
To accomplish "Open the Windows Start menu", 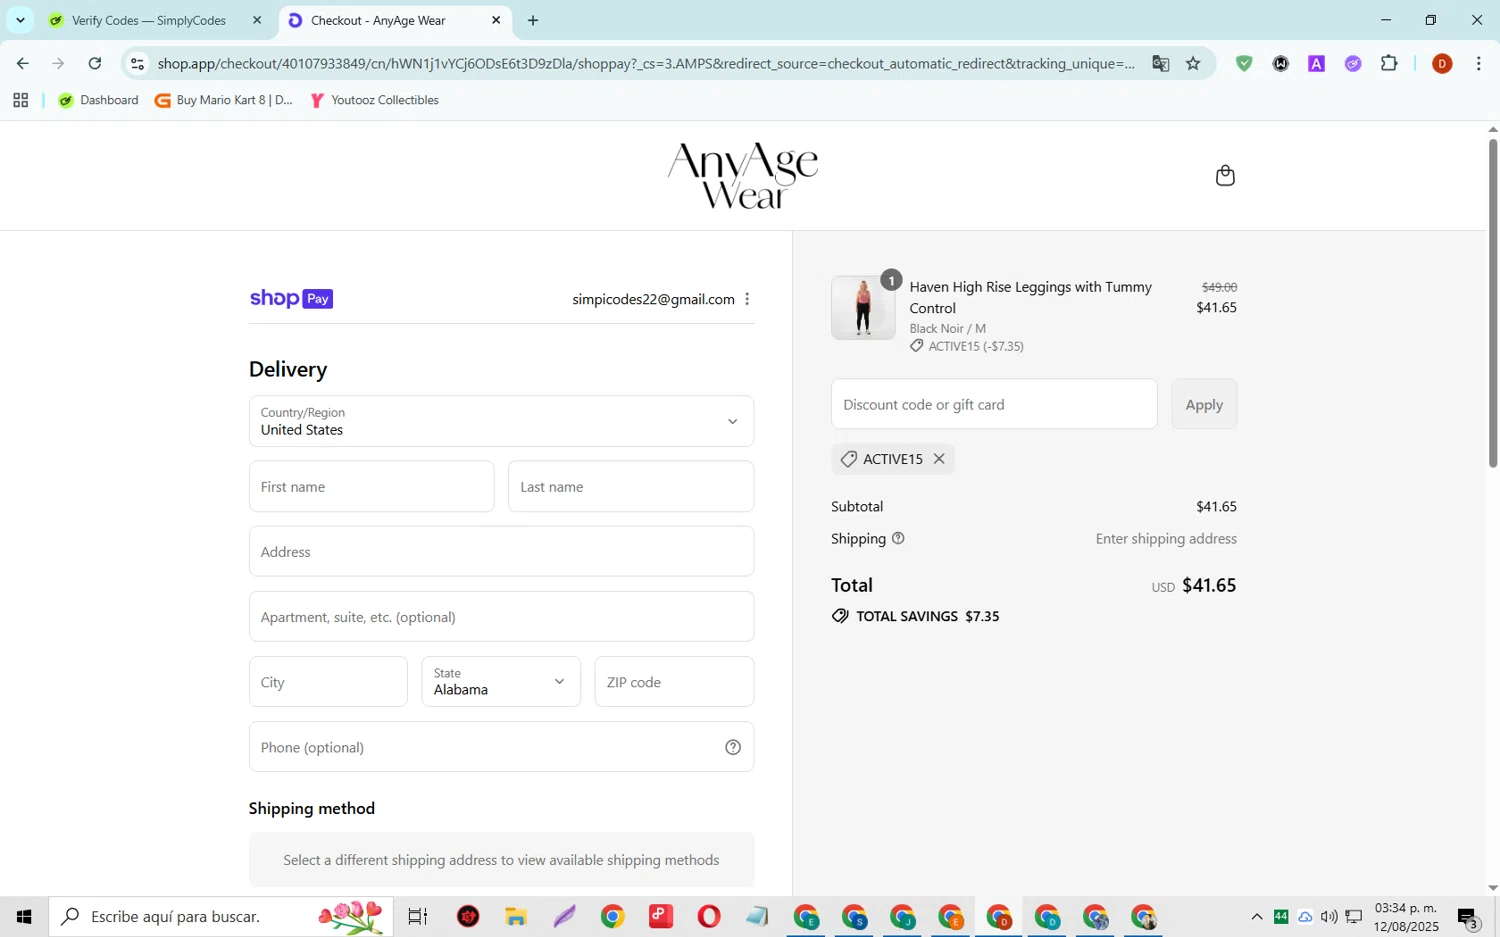I will pos(24,916).
